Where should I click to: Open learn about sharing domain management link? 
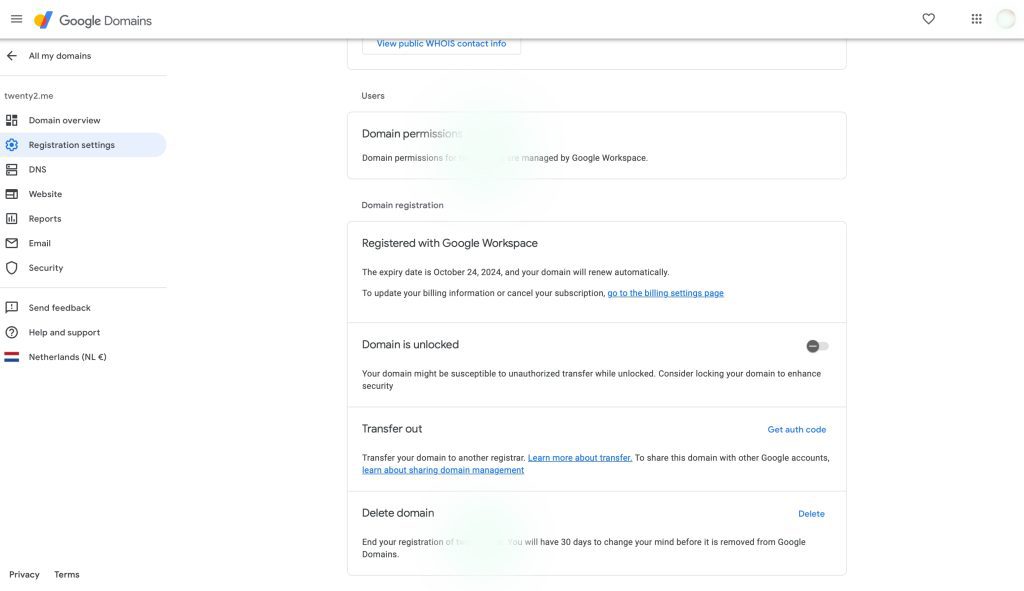tap(443, 470)
